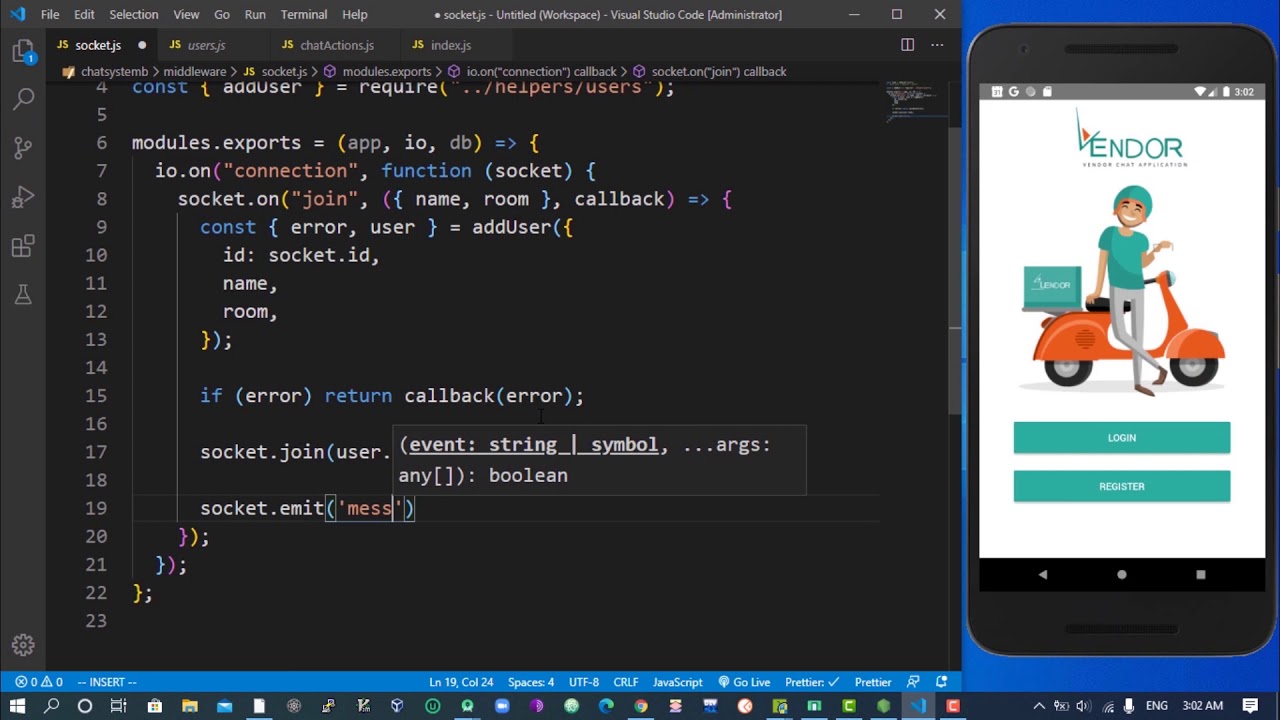
Task: Open the Run menu
Action: point(255,15)
